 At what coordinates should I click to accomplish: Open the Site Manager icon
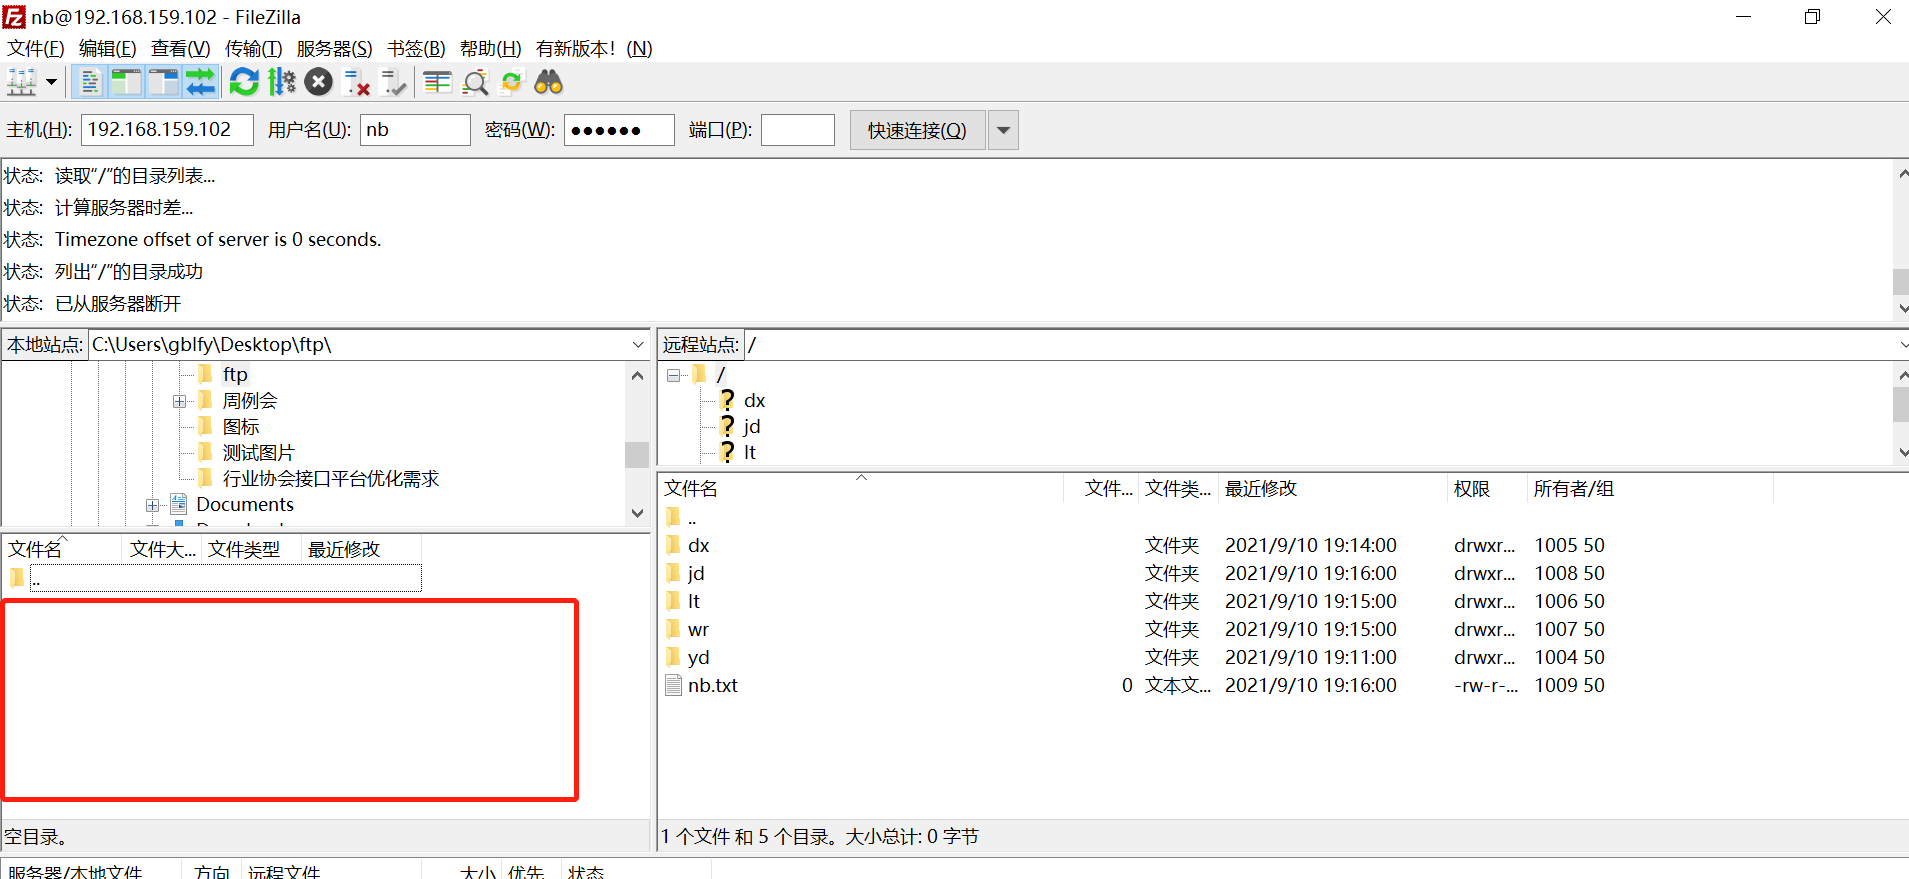(x=22, y=82)
